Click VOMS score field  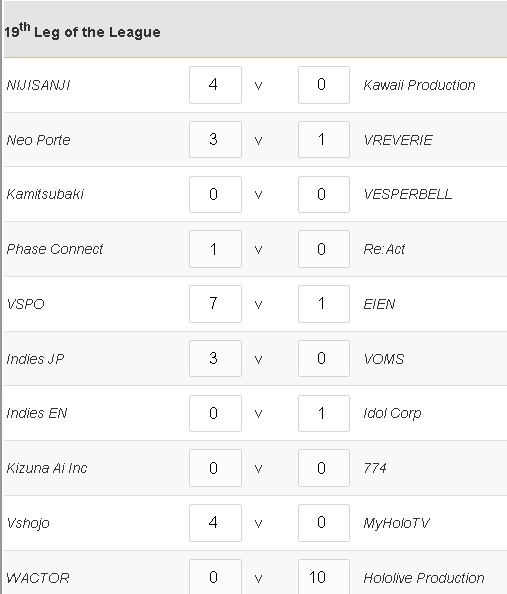[x=324, y=358]
